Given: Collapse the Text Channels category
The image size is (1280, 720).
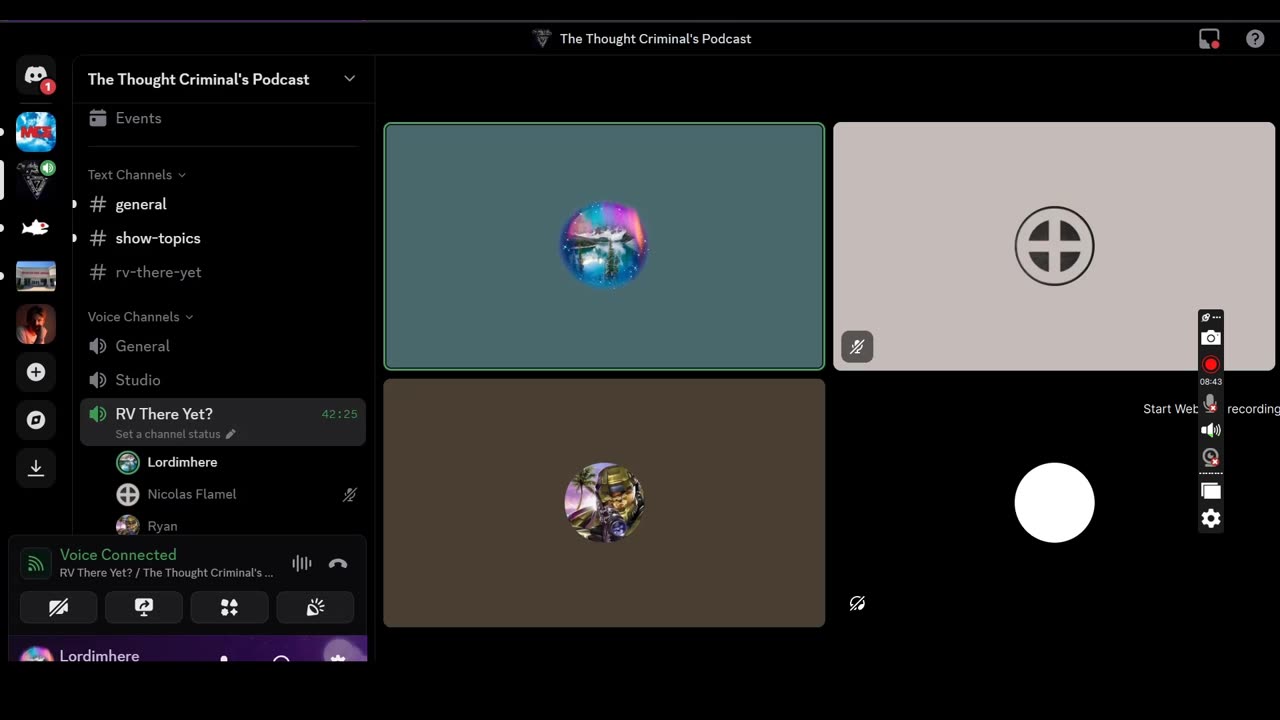Looking at the screenshot, I should click(x=137, y=175).
